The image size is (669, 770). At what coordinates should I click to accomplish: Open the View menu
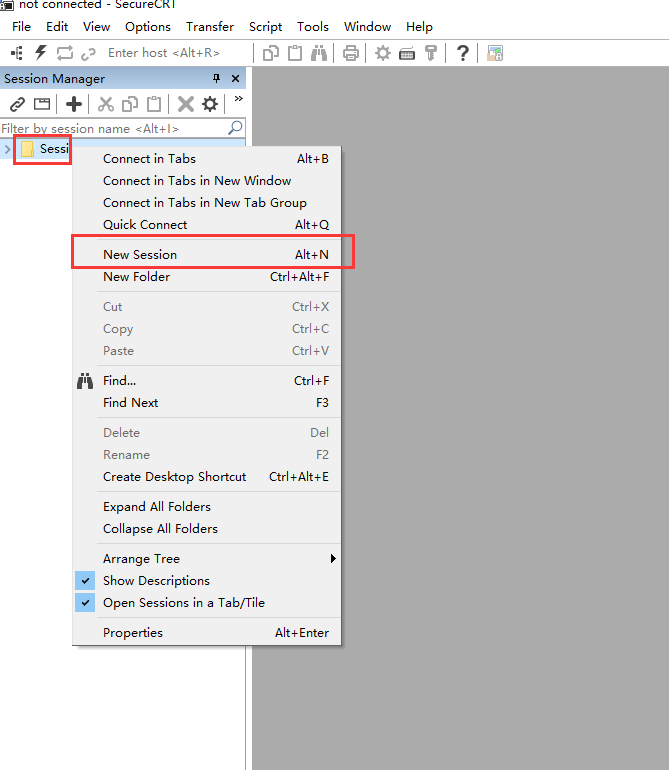coord(96,27)
